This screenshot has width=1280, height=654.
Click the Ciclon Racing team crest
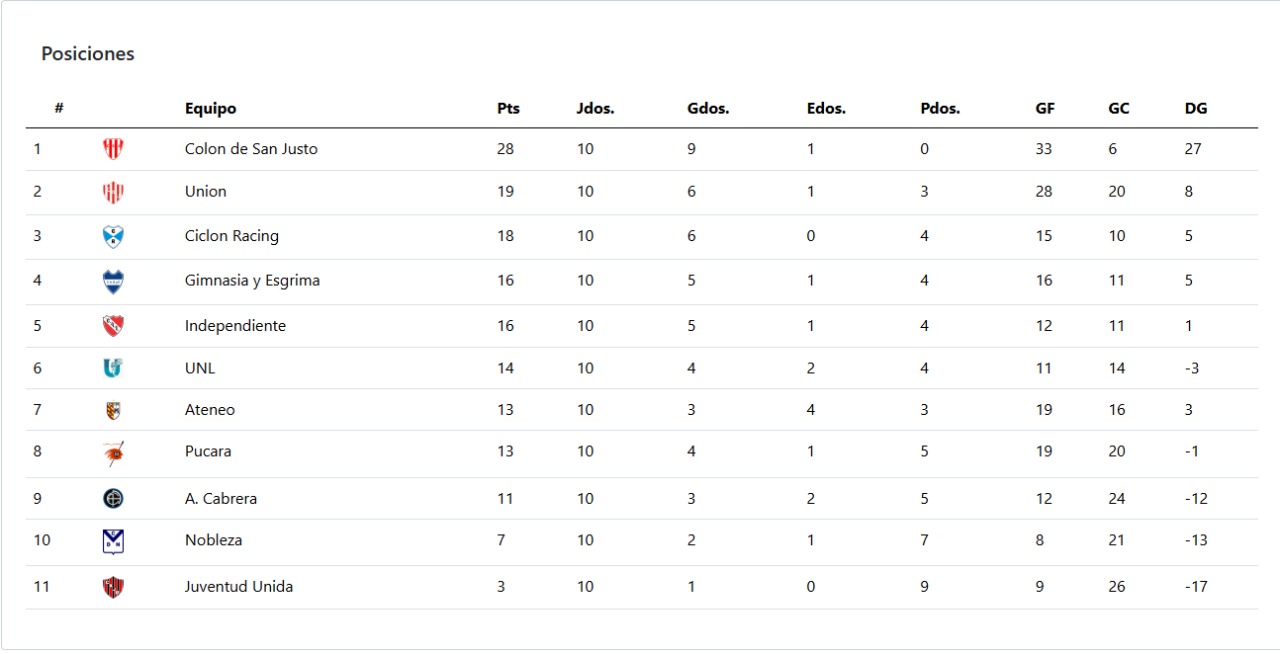[113, 237]
